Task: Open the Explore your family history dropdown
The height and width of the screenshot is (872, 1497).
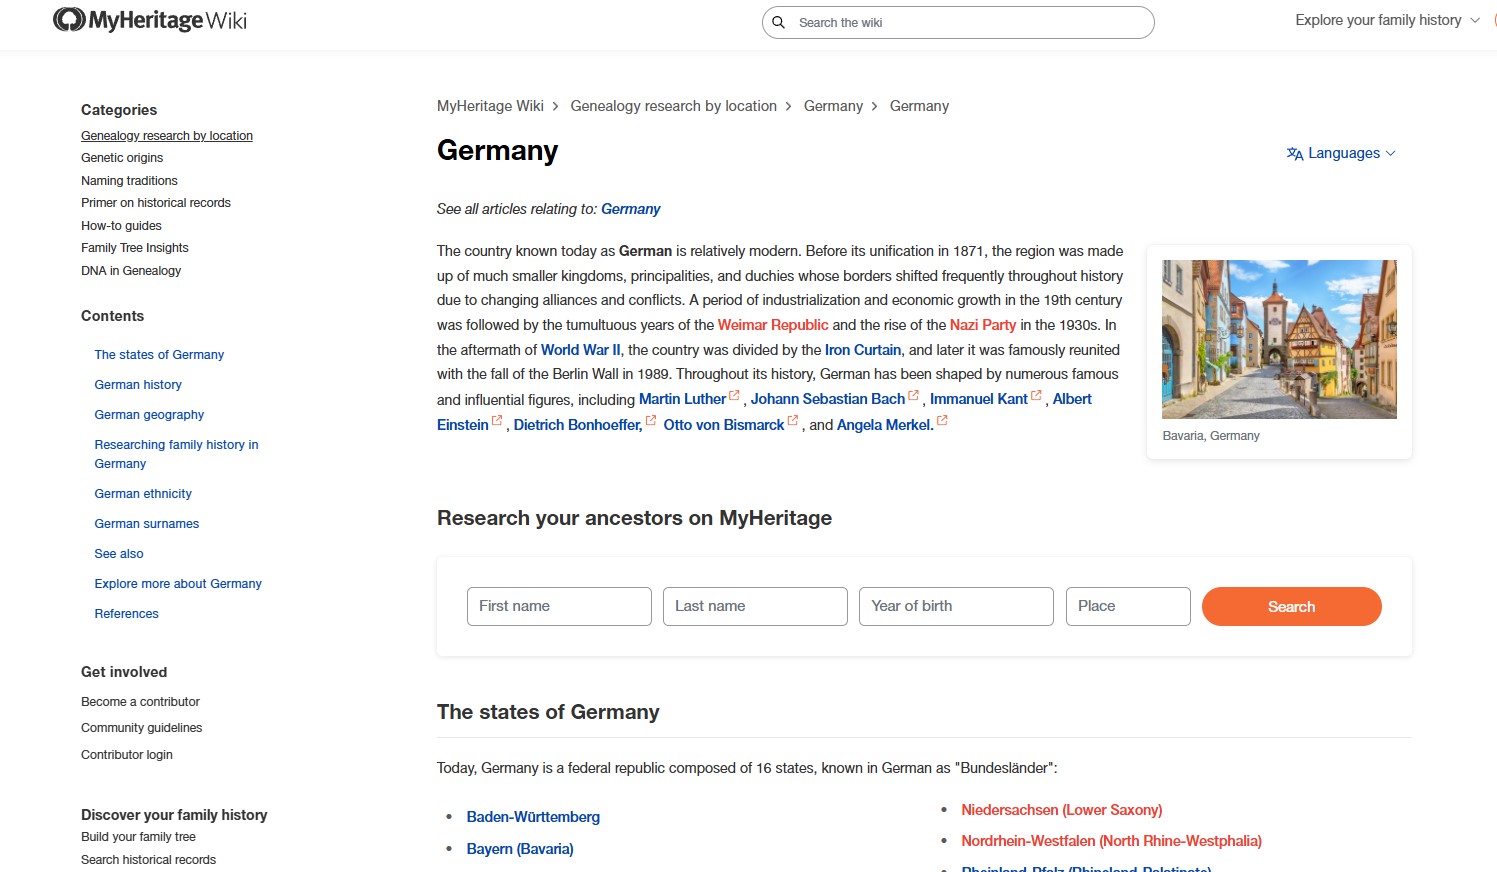Action: pos(1380,20)
